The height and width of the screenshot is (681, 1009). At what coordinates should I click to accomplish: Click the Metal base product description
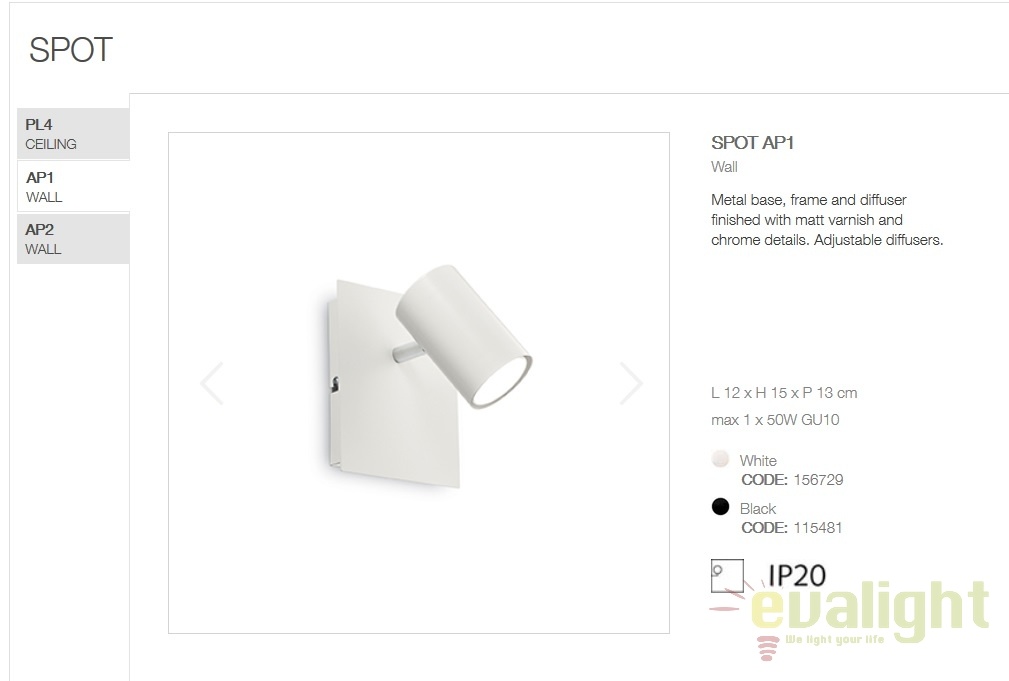click(827, 219)
